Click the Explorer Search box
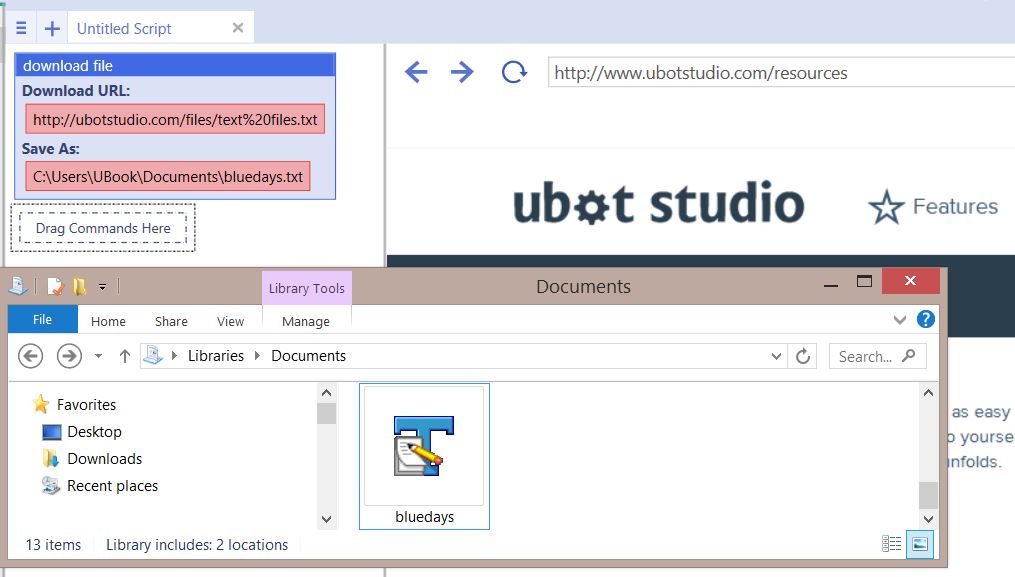The height and width of the screenshot is (577, 1015). click(877, 356)
